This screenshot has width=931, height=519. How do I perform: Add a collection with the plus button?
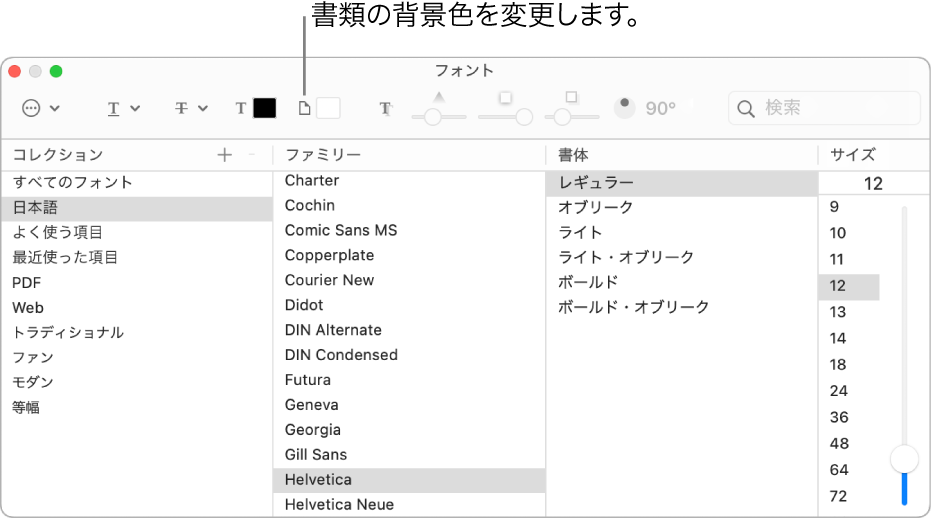pos(224,155)
